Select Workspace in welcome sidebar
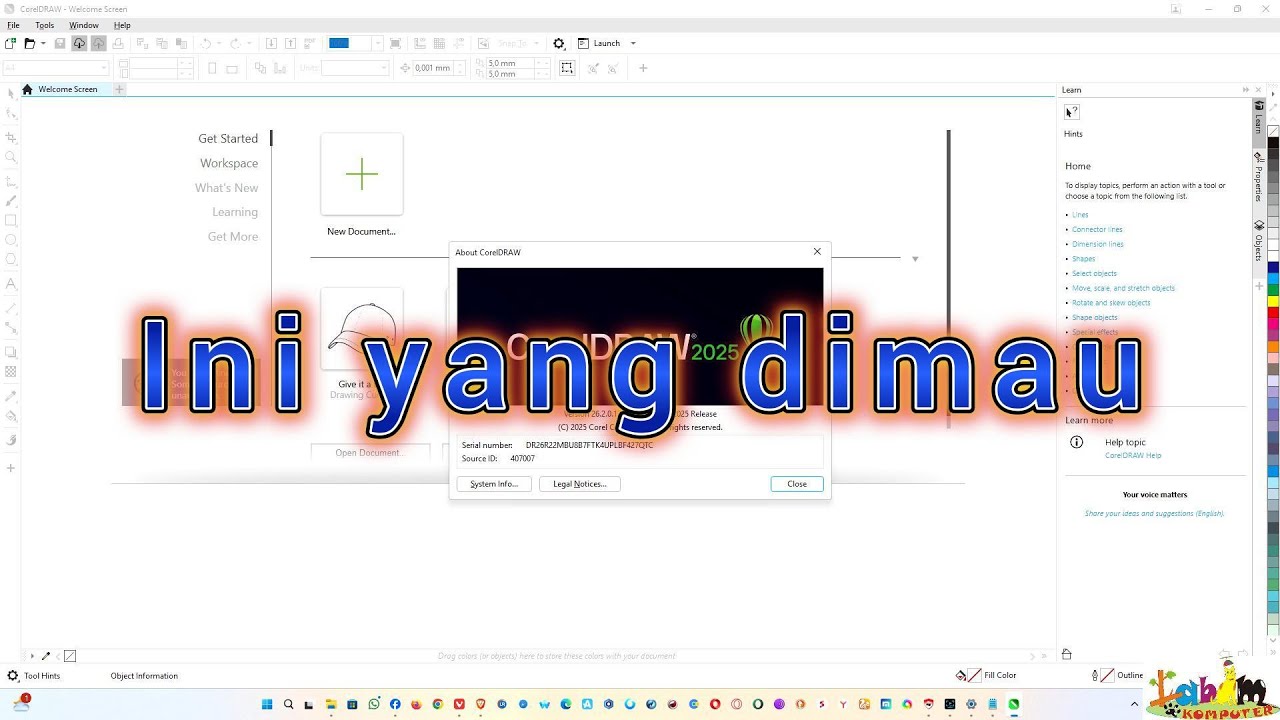 tap(229, 163)
